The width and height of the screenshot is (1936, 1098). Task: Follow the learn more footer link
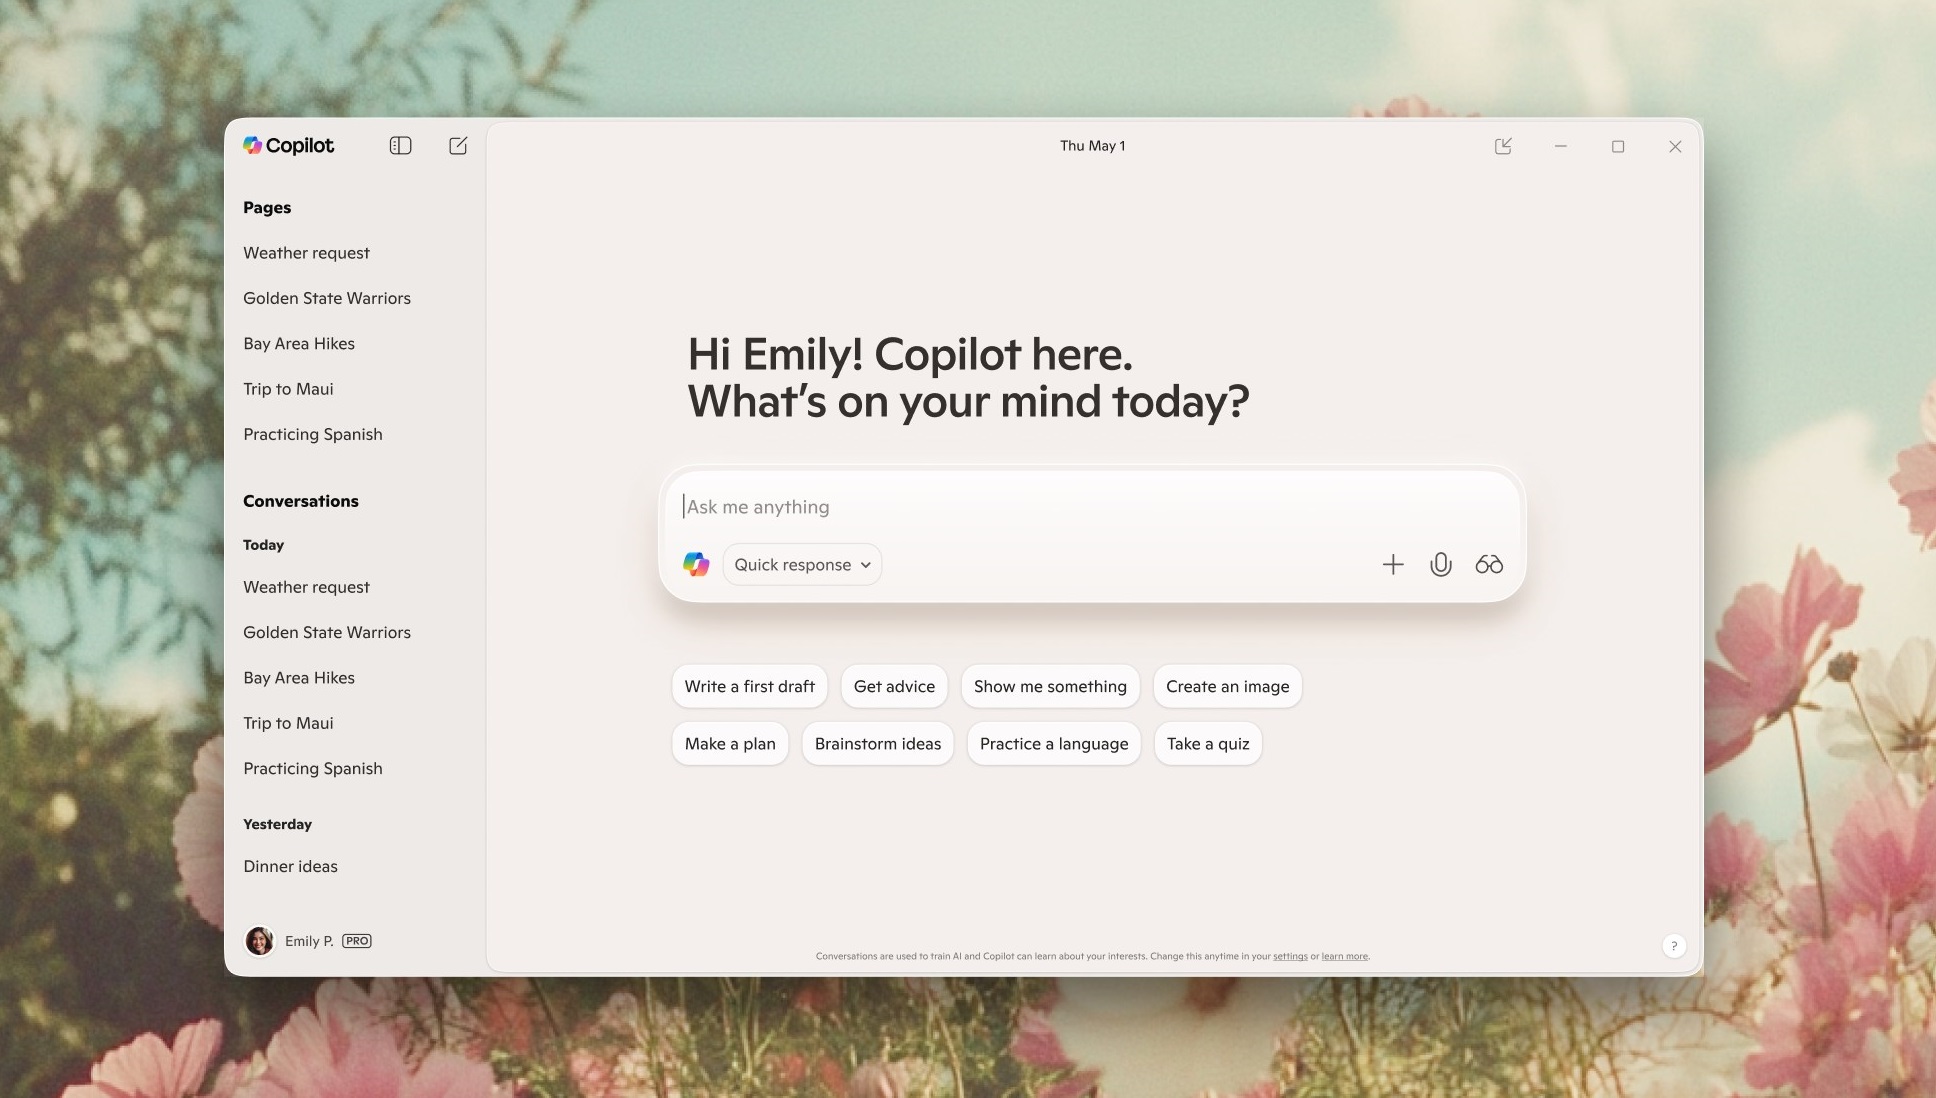click(x=1344, y=957)
